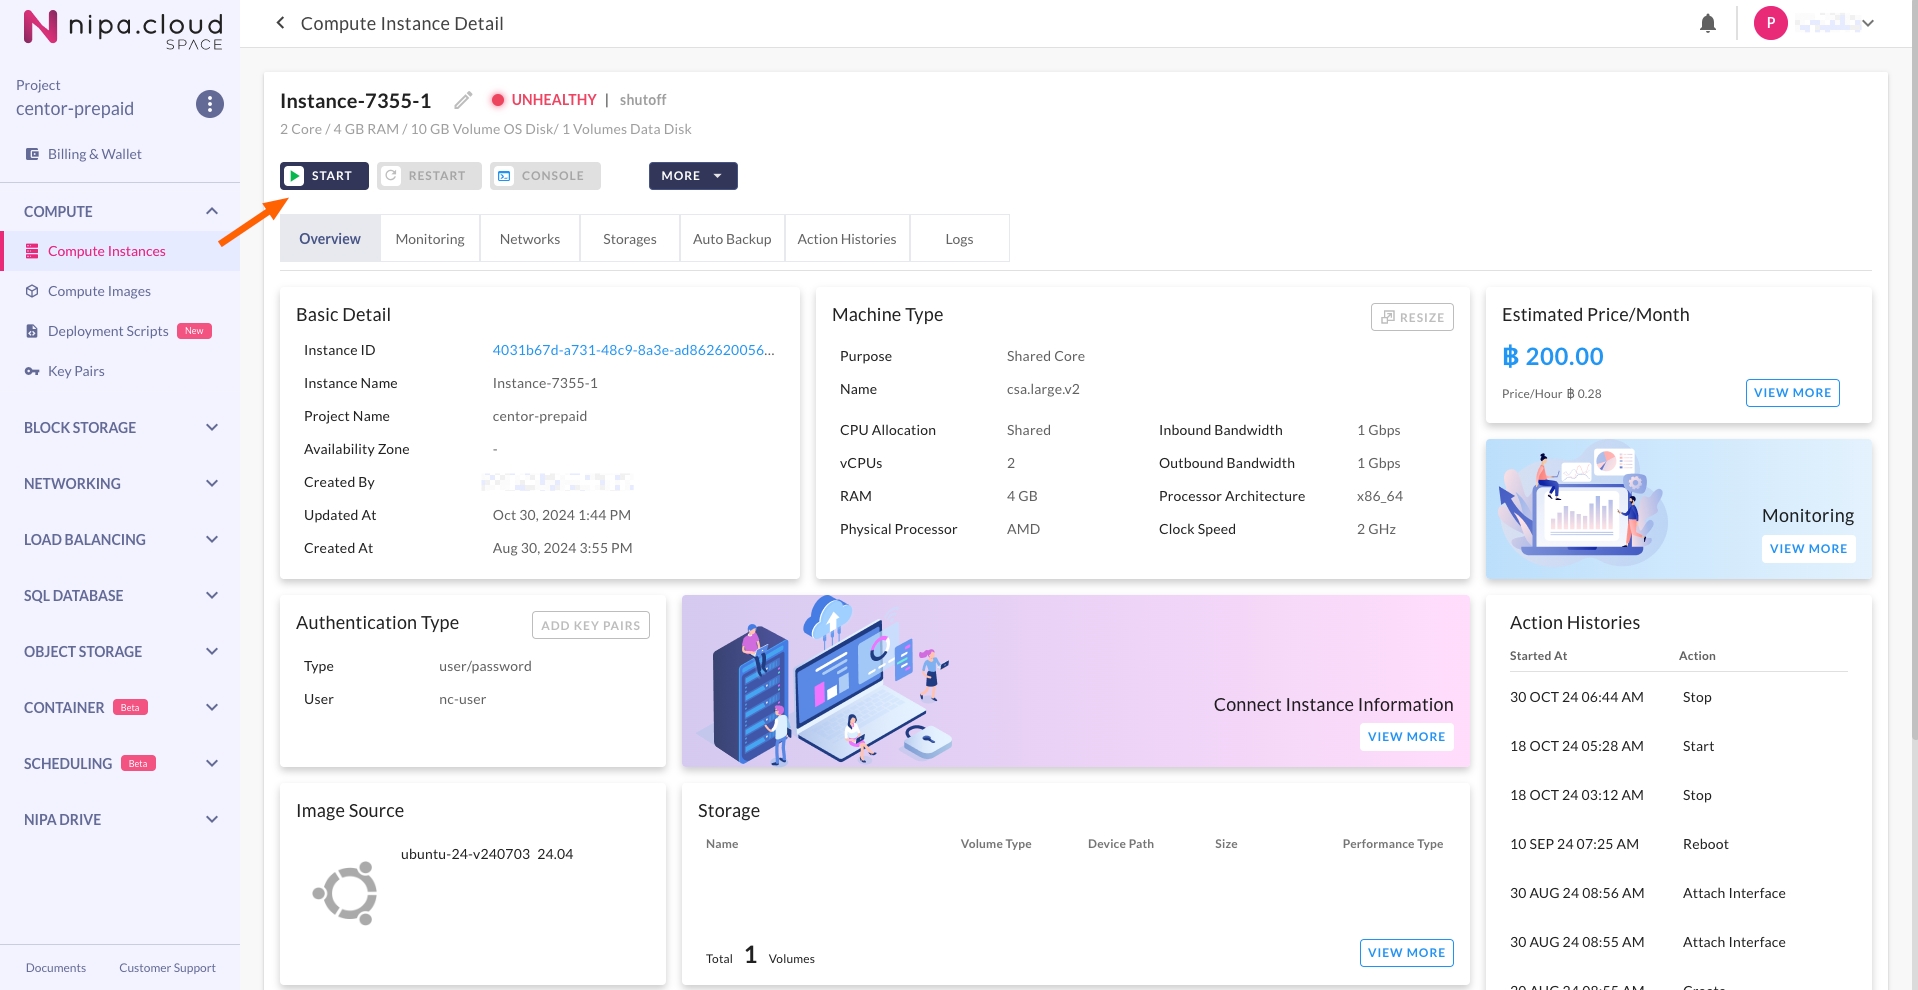Click the user profile avatar
Viewport: 1918px width, 990px height.
coord(1770,23)
